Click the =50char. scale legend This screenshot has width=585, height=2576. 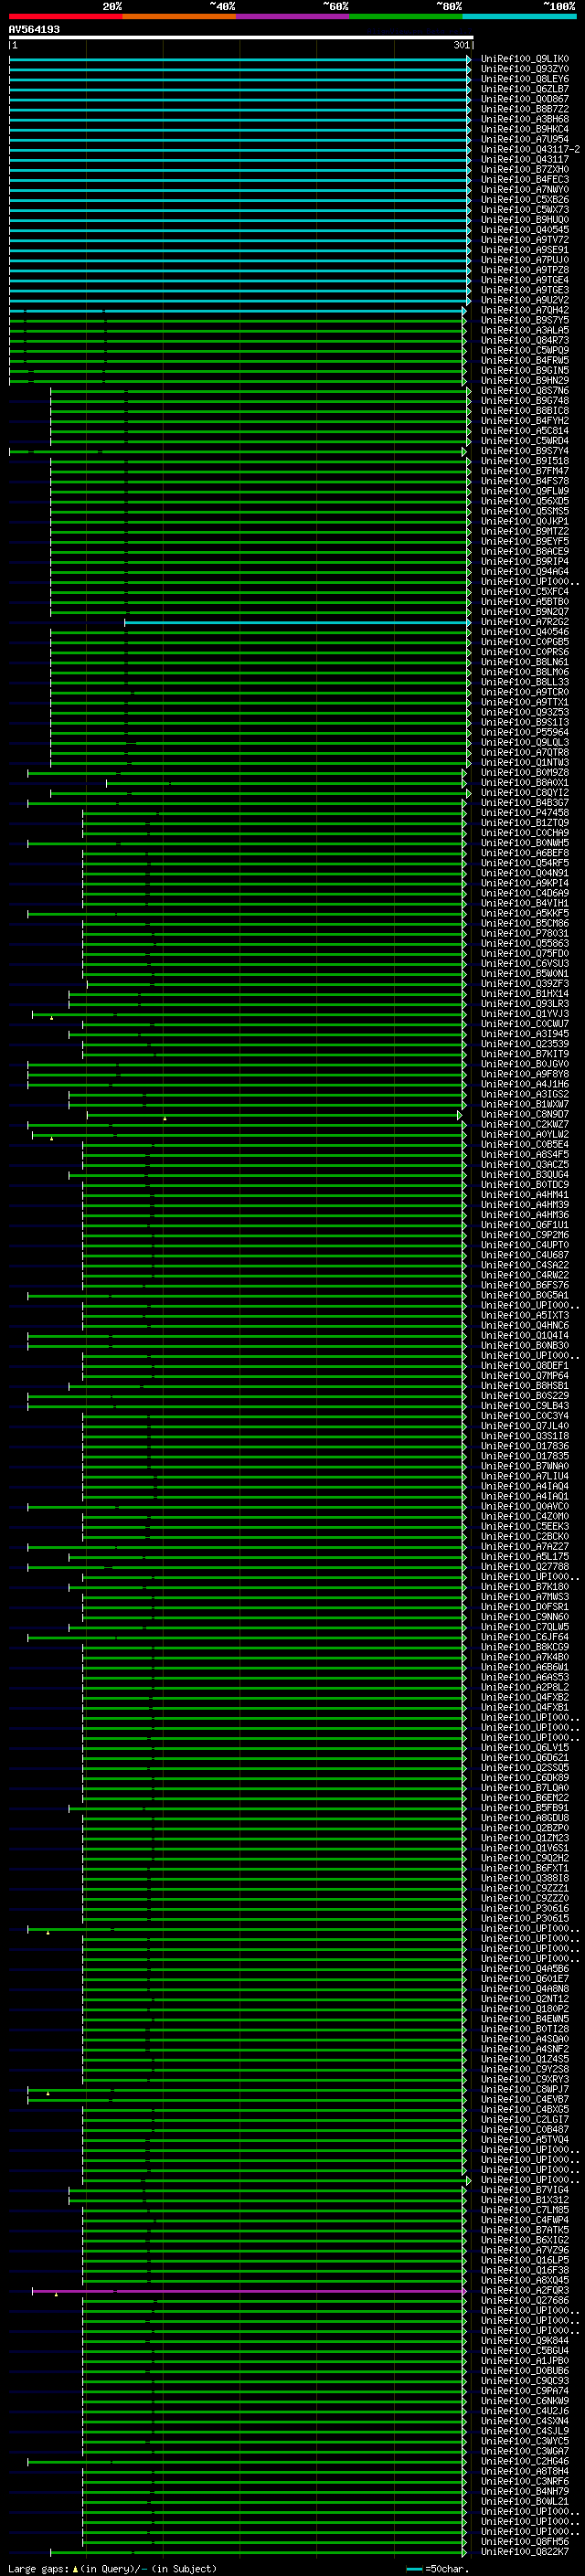coord(438,2568)
